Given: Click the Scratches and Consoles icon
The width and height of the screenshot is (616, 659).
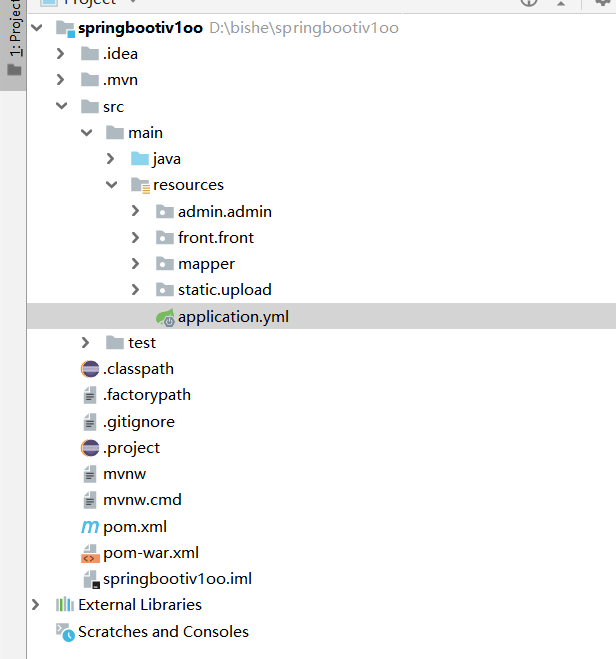Looking at the screenshot, I should click(x=65, y=632).
